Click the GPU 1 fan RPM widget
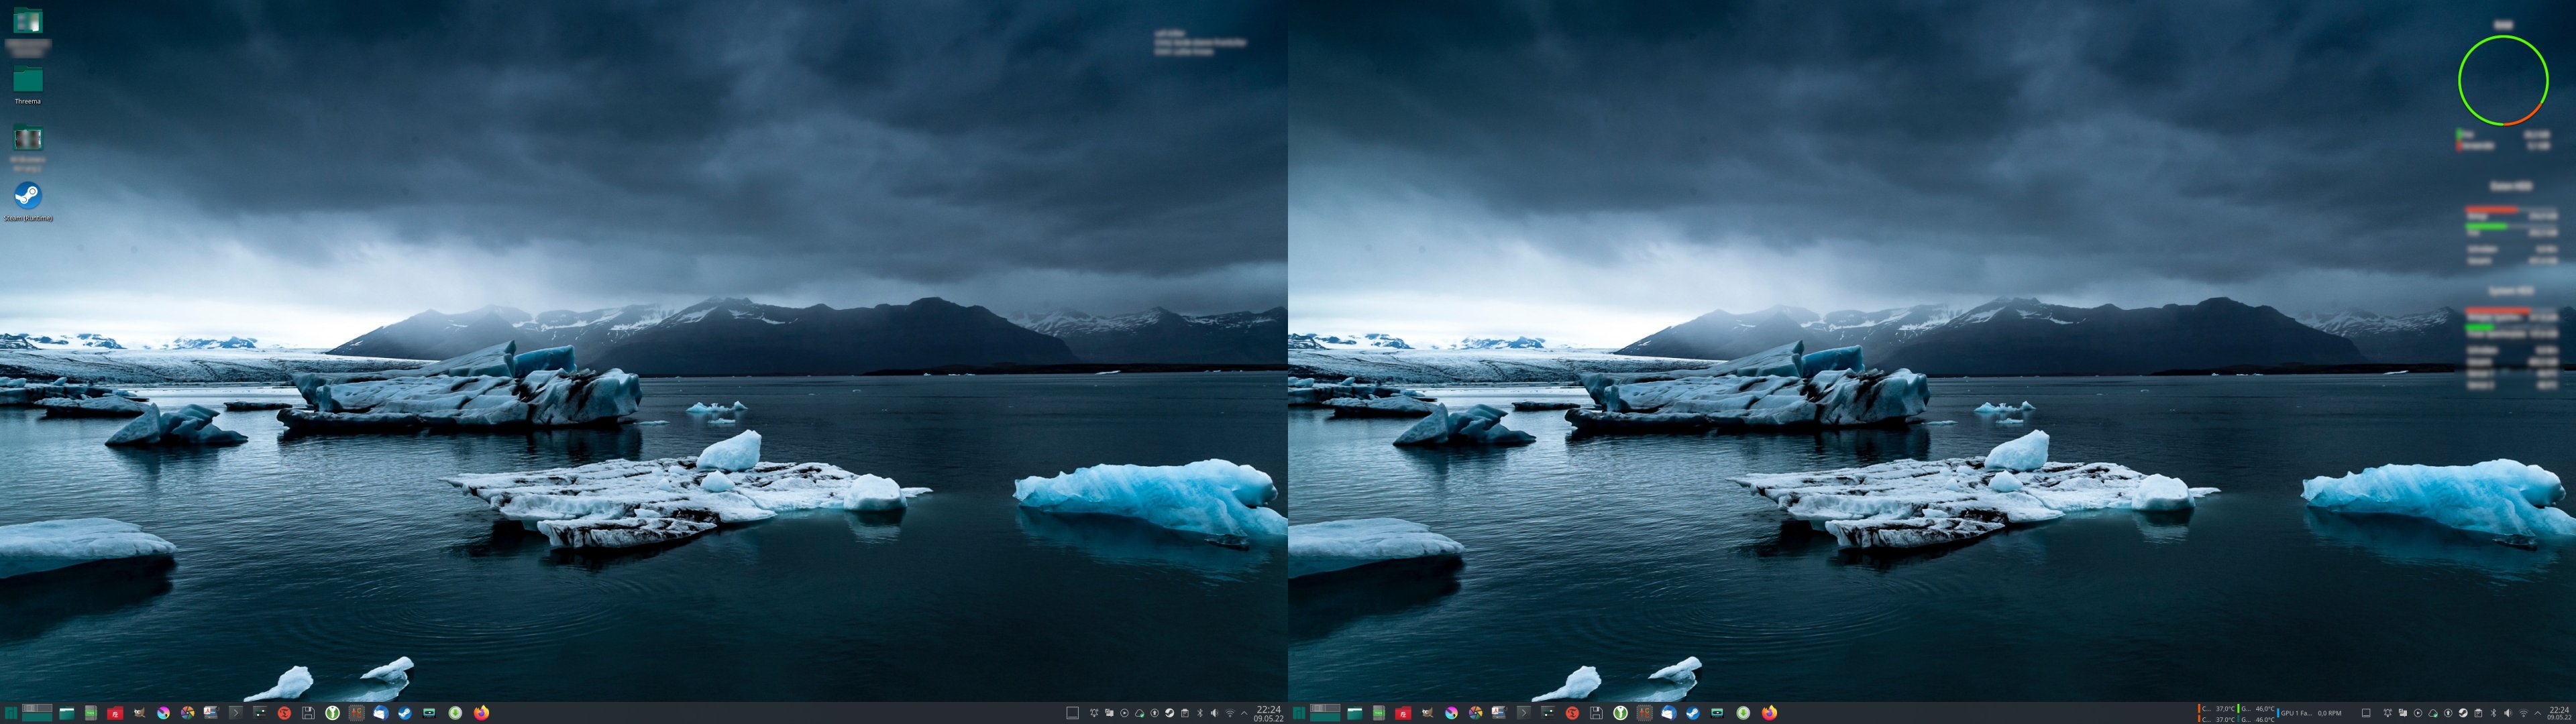2576x724 pixels. tap(2310, 713)
